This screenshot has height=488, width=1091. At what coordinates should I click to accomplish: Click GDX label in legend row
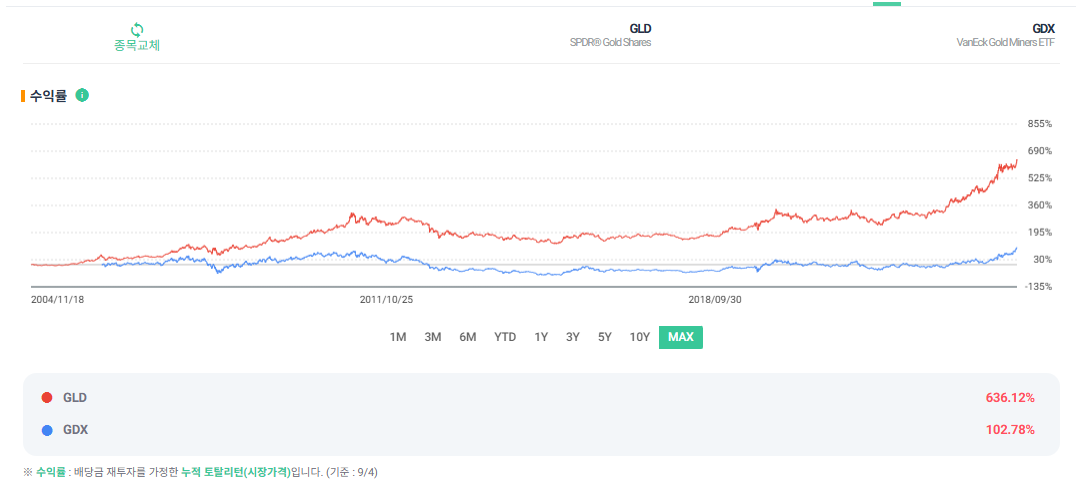[x=75, y=430]
